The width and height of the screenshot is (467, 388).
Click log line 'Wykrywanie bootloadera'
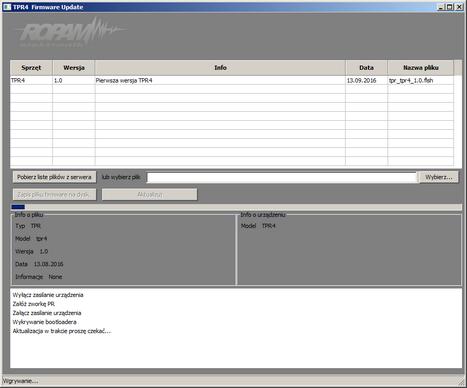click(x=45, y=322)
